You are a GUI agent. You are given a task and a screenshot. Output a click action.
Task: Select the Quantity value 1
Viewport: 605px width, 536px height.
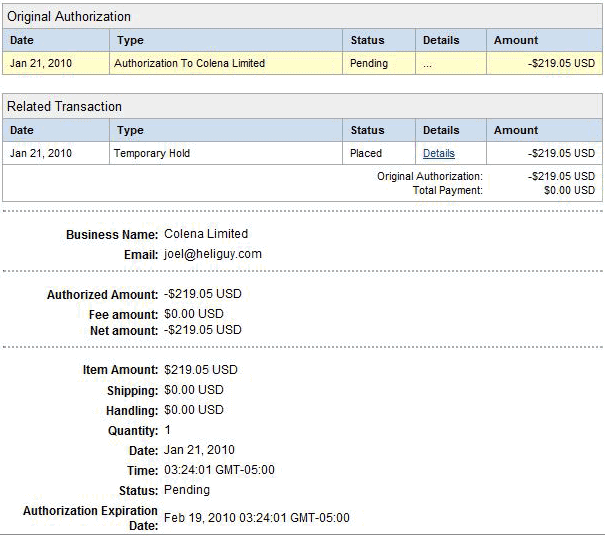click(167, 430)
